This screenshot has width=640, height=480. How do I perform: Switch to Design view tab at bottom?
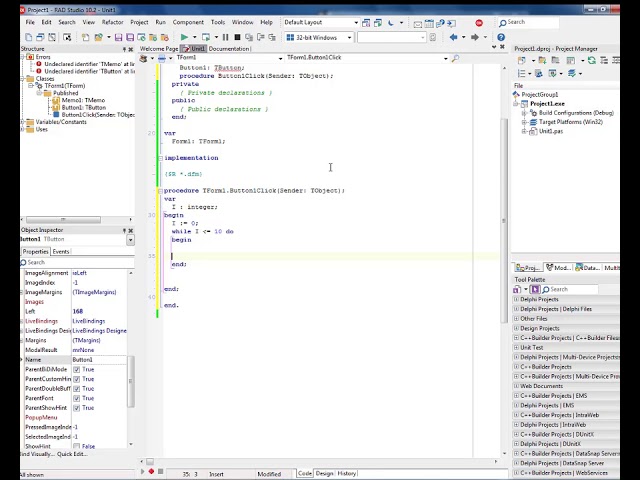pos(325,473)
